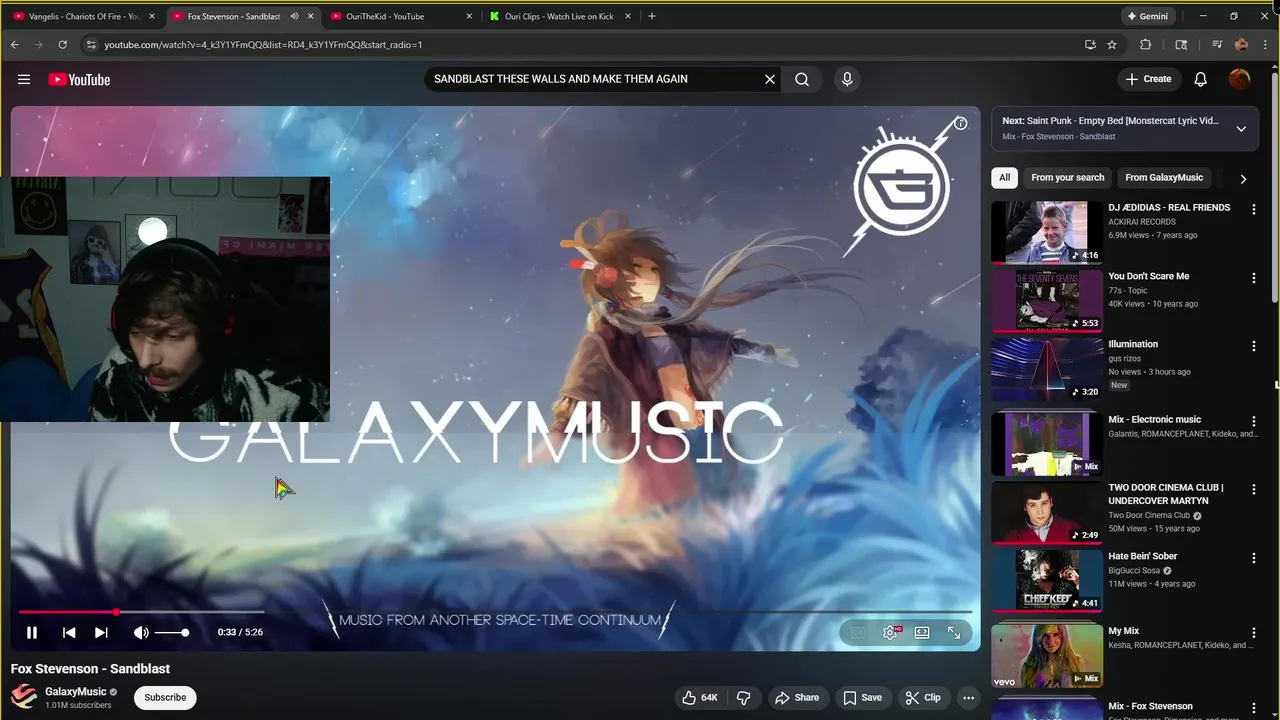This screenshot has width=1280, height=720.
Task: Open options for You Don't Scare Me
Action: click(x=1253, y=278)
